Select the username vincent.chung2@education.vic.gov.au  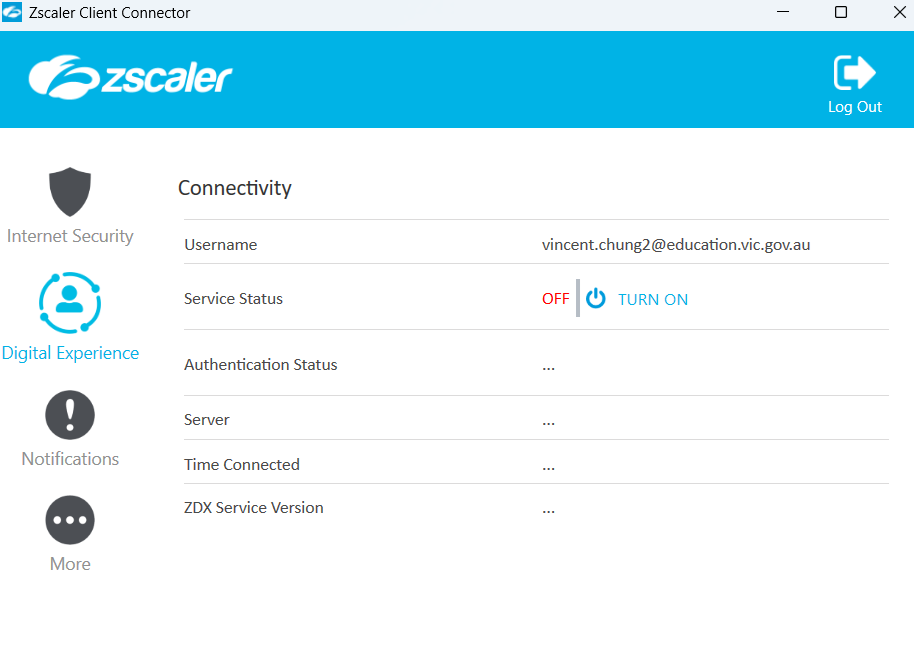[x=676, y=245]
